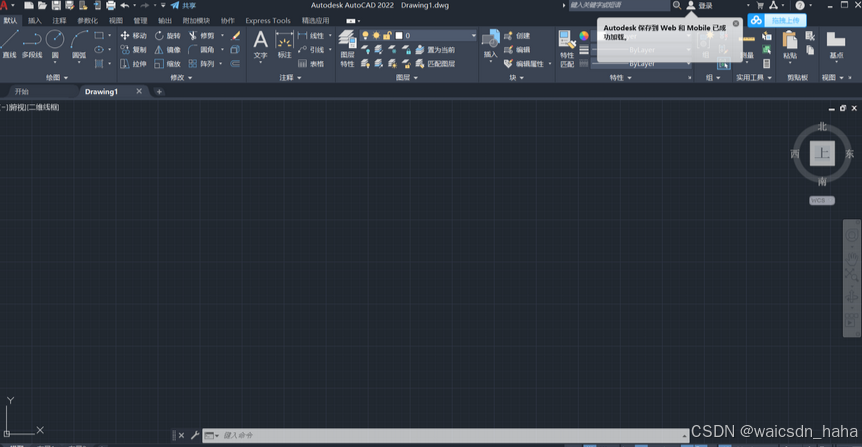This screenshot has width=862, height=447.
Task: Switch to the Start (开始) file tab
Action: click(x=21, y=91)
